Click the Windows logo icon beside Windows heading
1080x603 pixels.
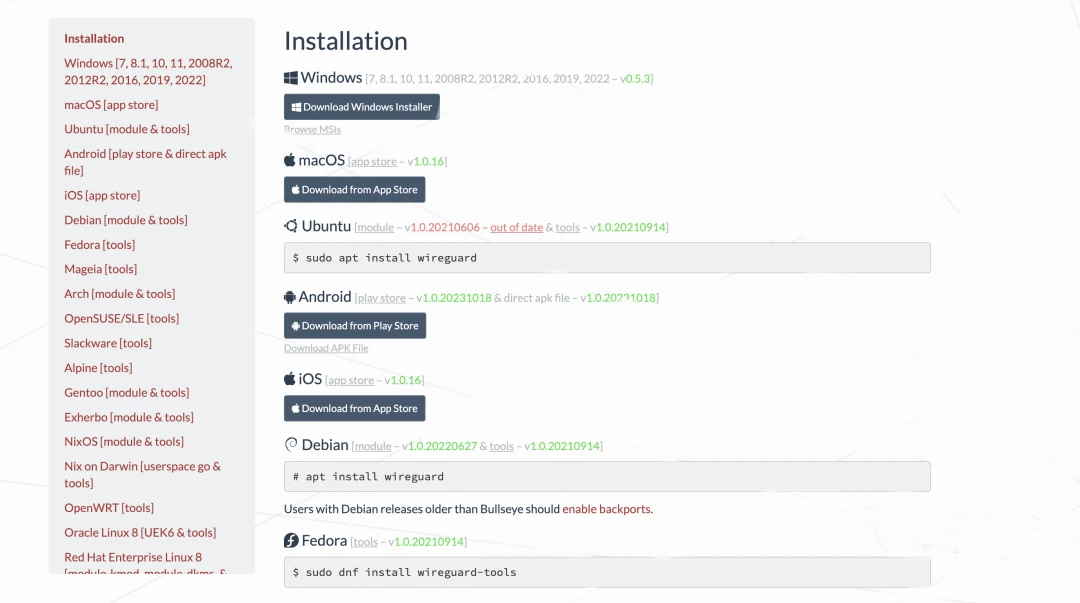click(x=291, y=78)
